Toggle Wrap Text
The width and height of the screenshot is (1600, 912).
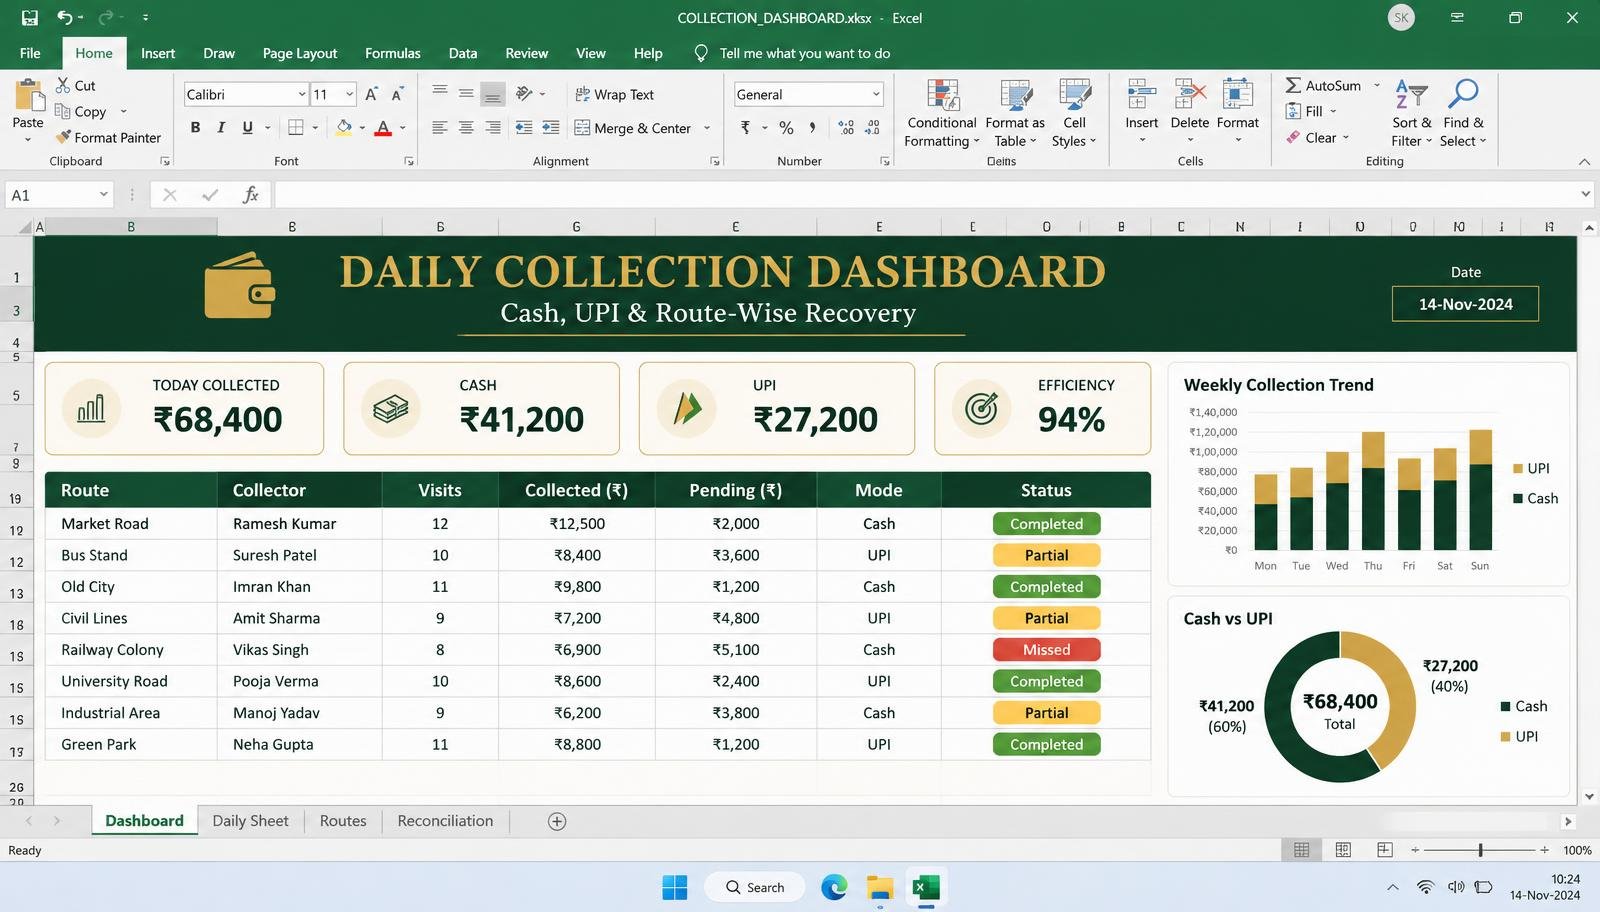pos(614,94)
